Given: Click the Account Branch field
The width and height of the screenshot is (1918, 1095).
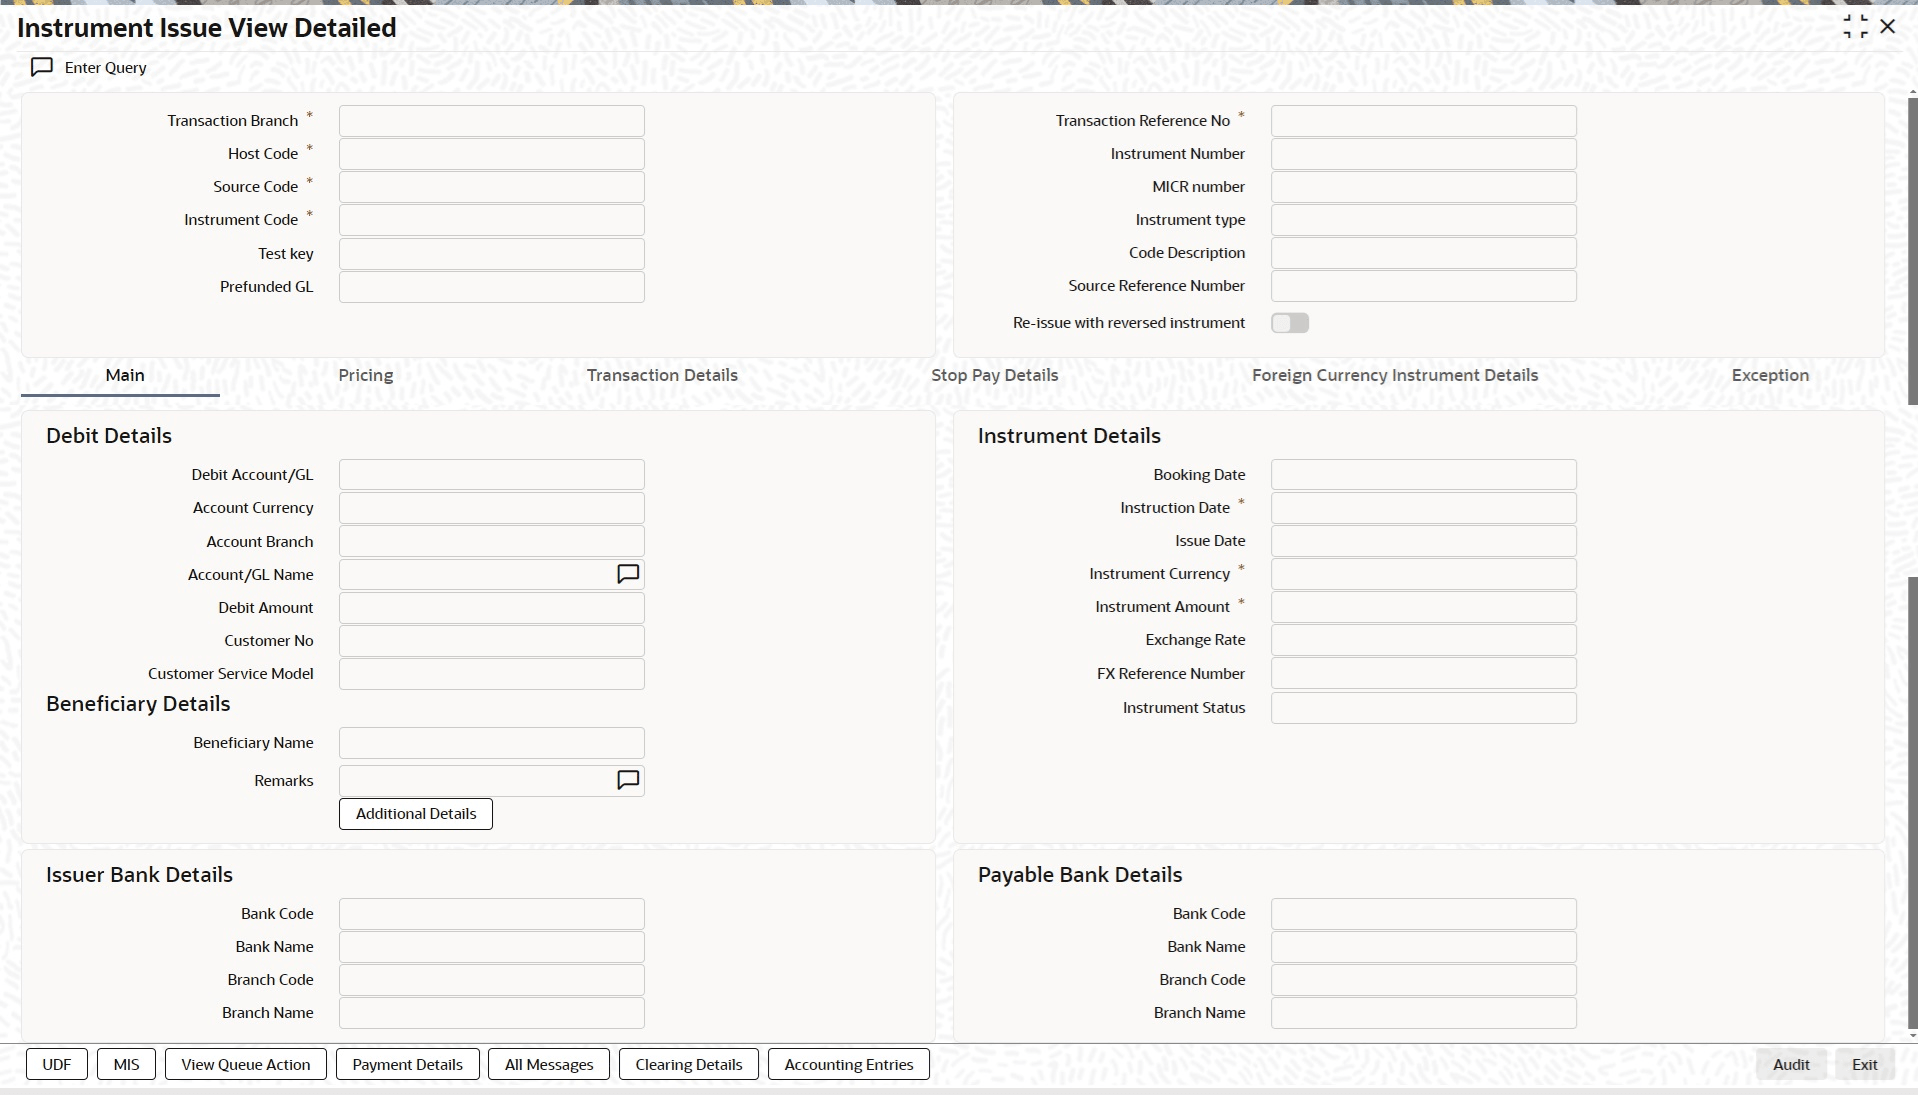Looking at the screenshot, I should tap(492, 542).
